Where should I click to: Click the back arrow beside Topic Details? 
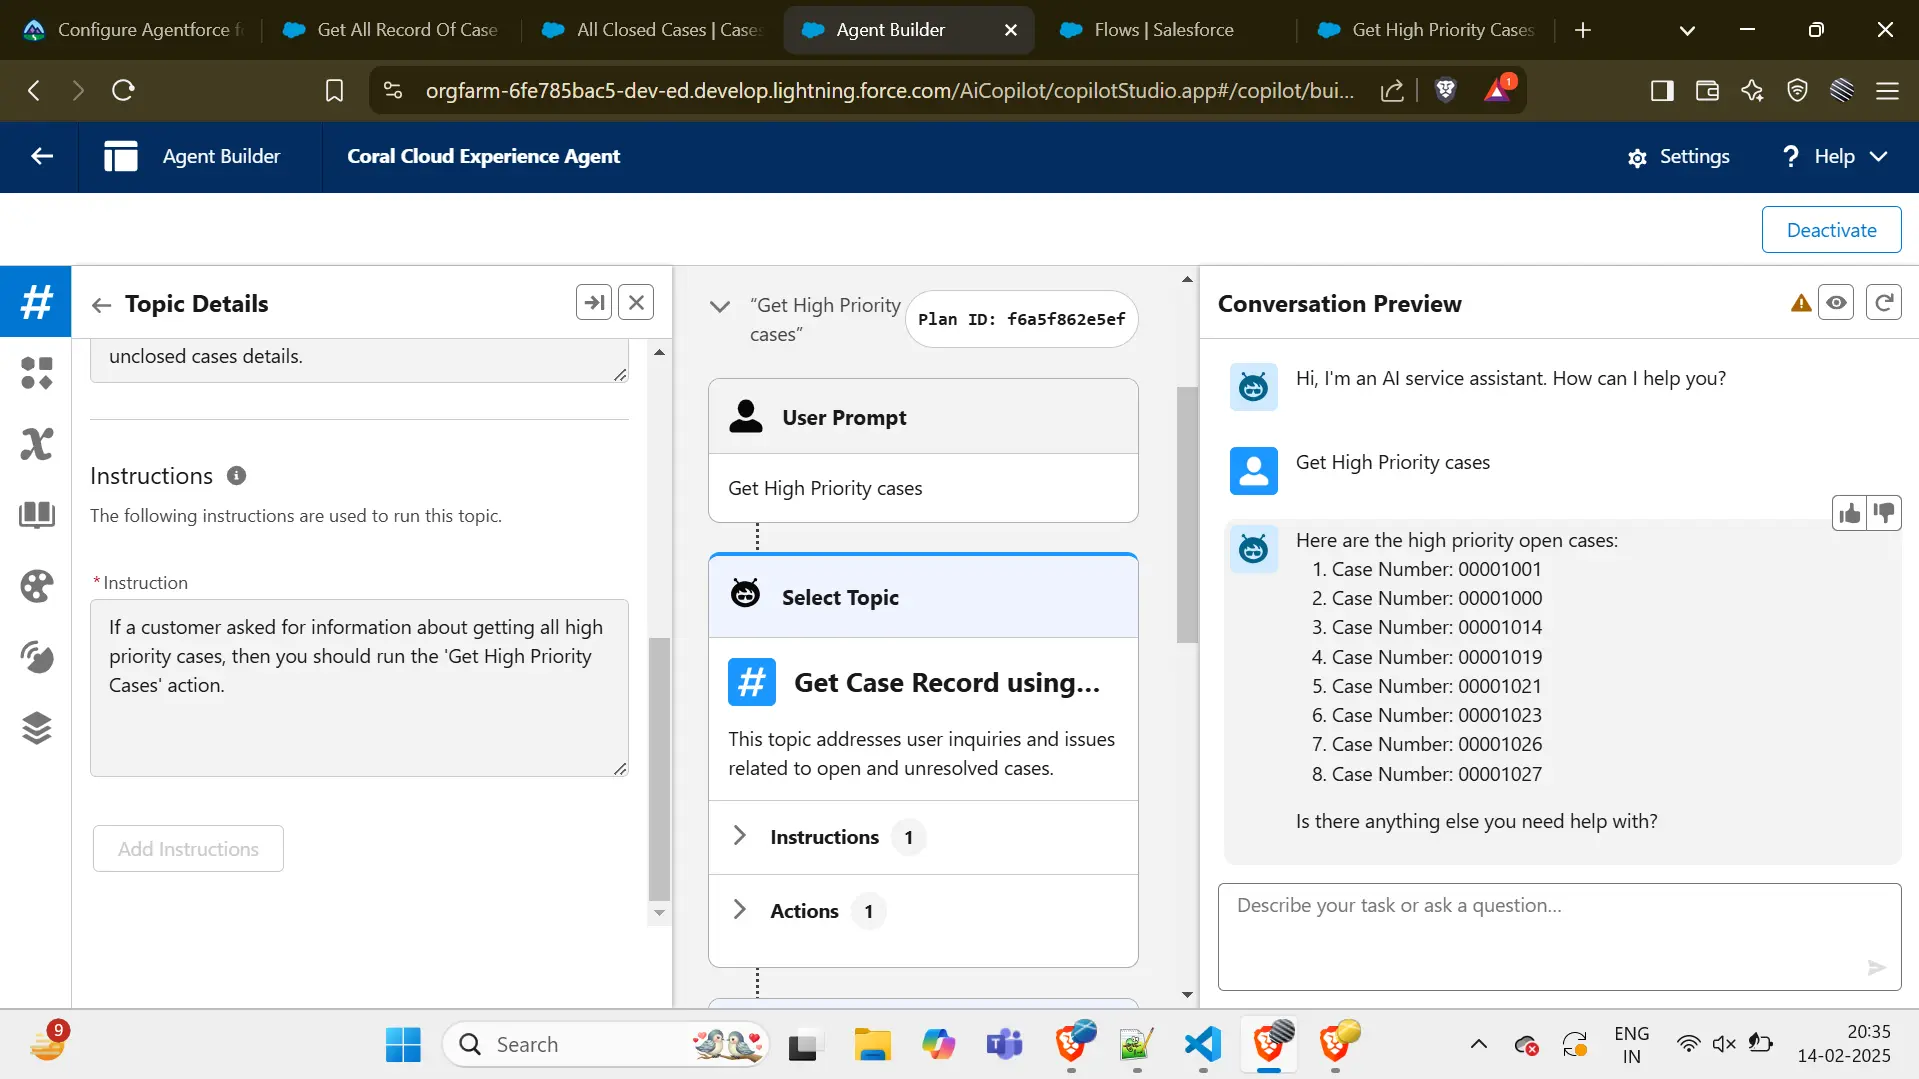(x=101, y=305)
